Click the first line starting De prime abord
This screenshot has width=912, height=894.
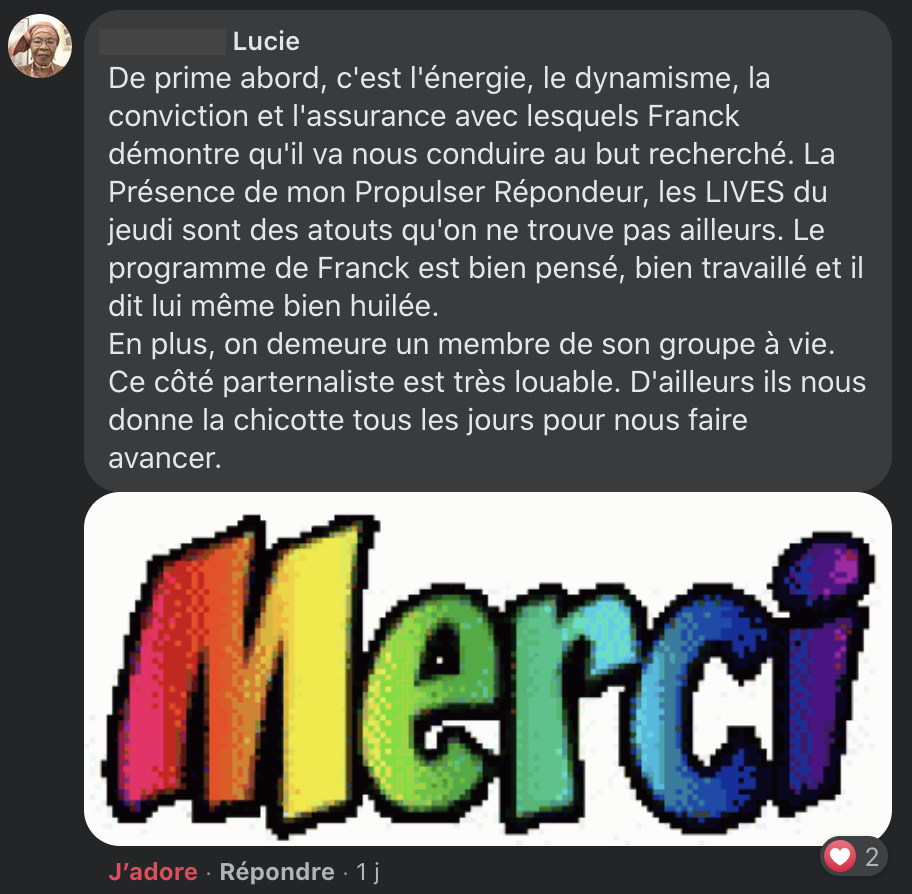pos(439,79)
